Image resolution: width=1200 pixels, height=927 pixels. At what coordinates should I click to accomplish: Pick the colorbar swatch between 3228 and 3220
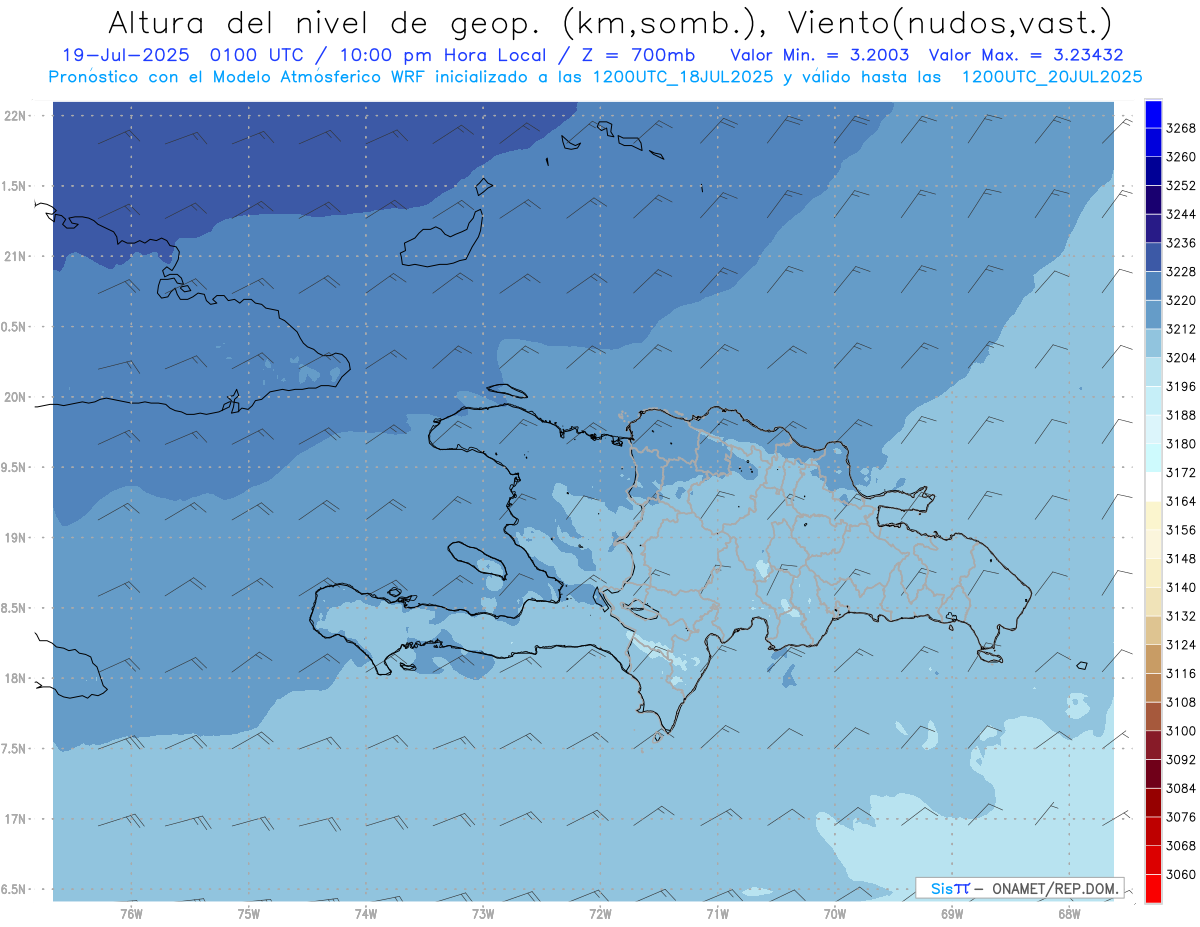[x=1153, y=286]
